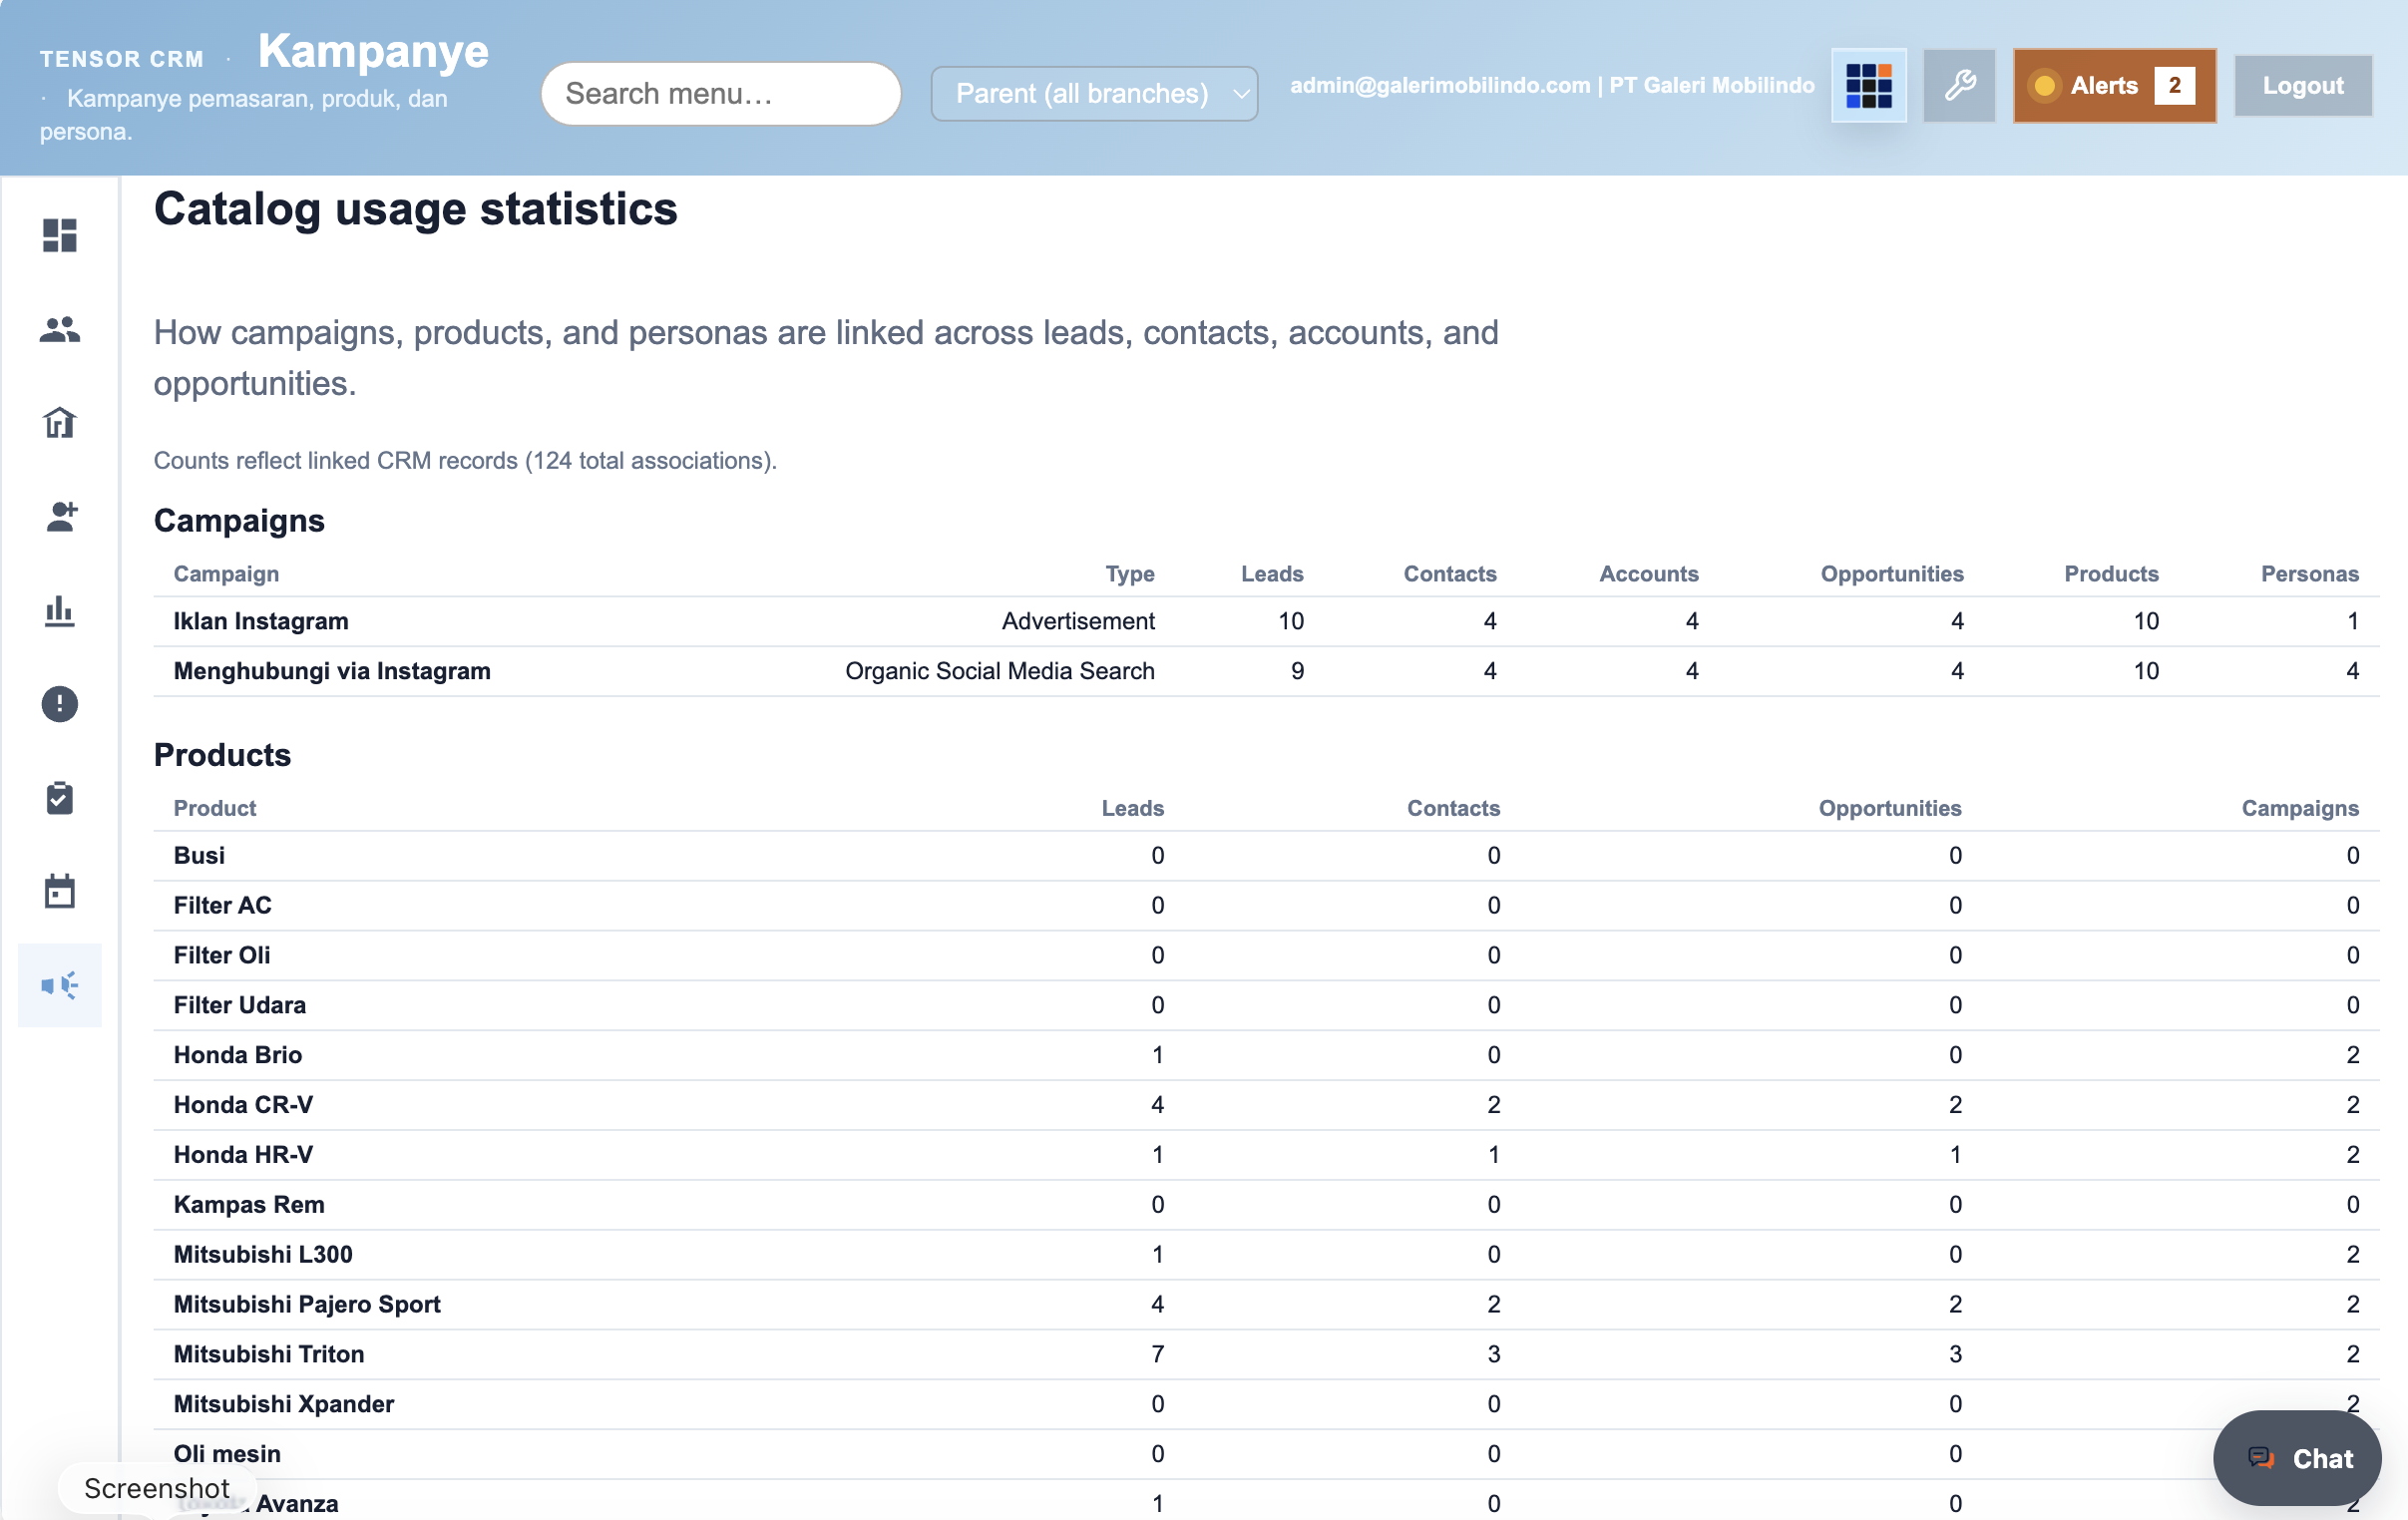
Task: Select the Honda CR-V product row
Action: [x=1266, y=1105]
